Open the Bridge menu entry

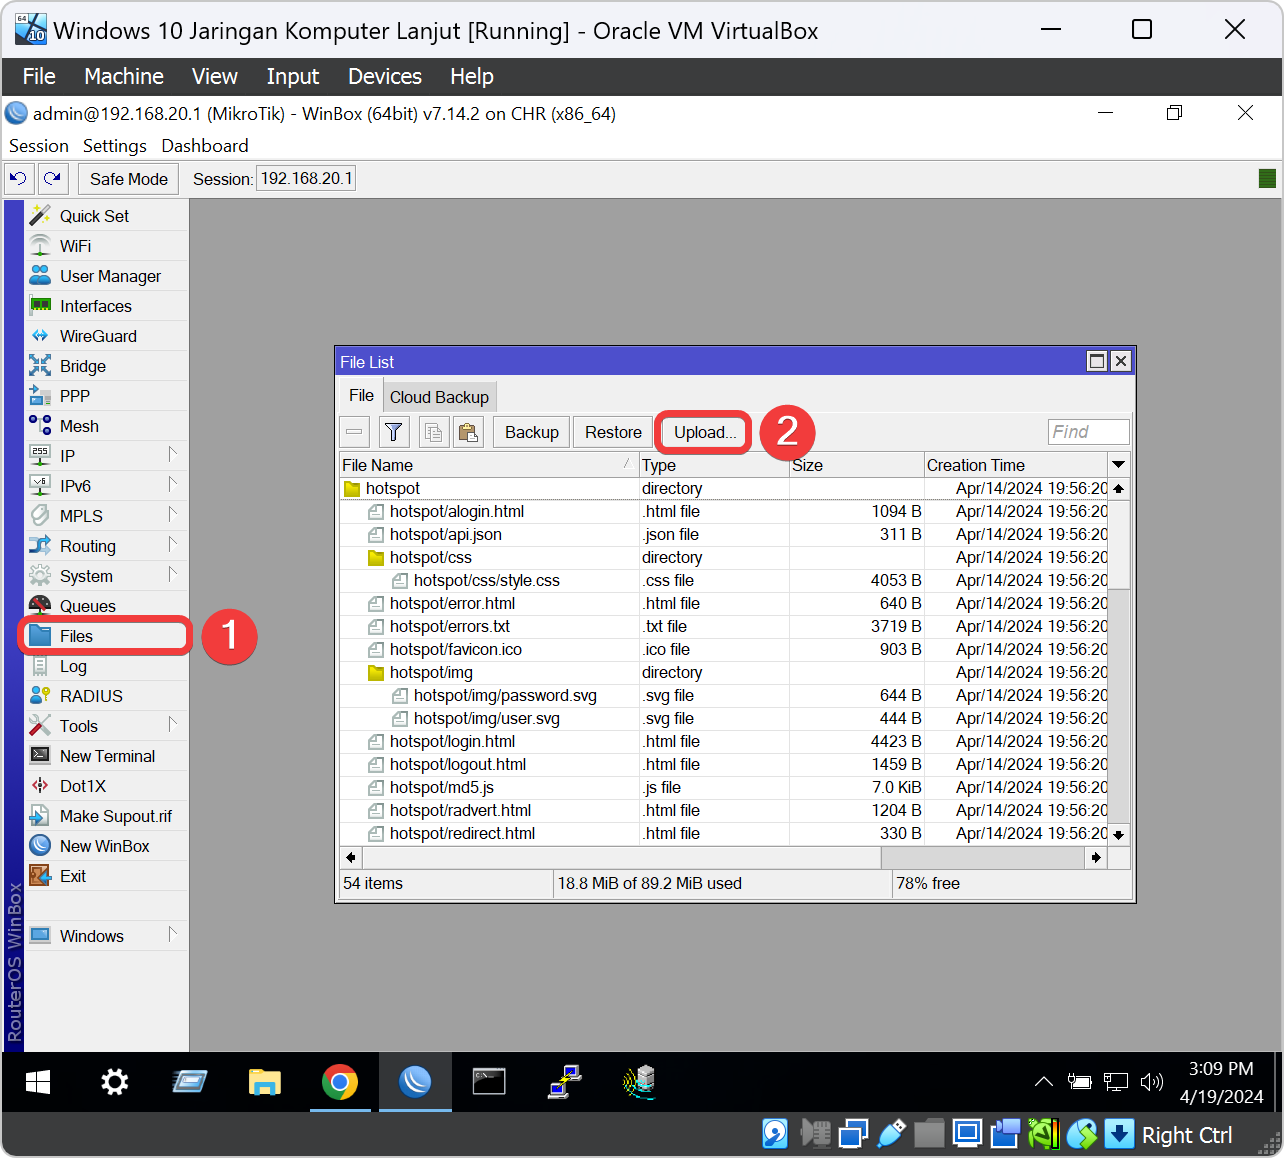click(x=106, y=366)
